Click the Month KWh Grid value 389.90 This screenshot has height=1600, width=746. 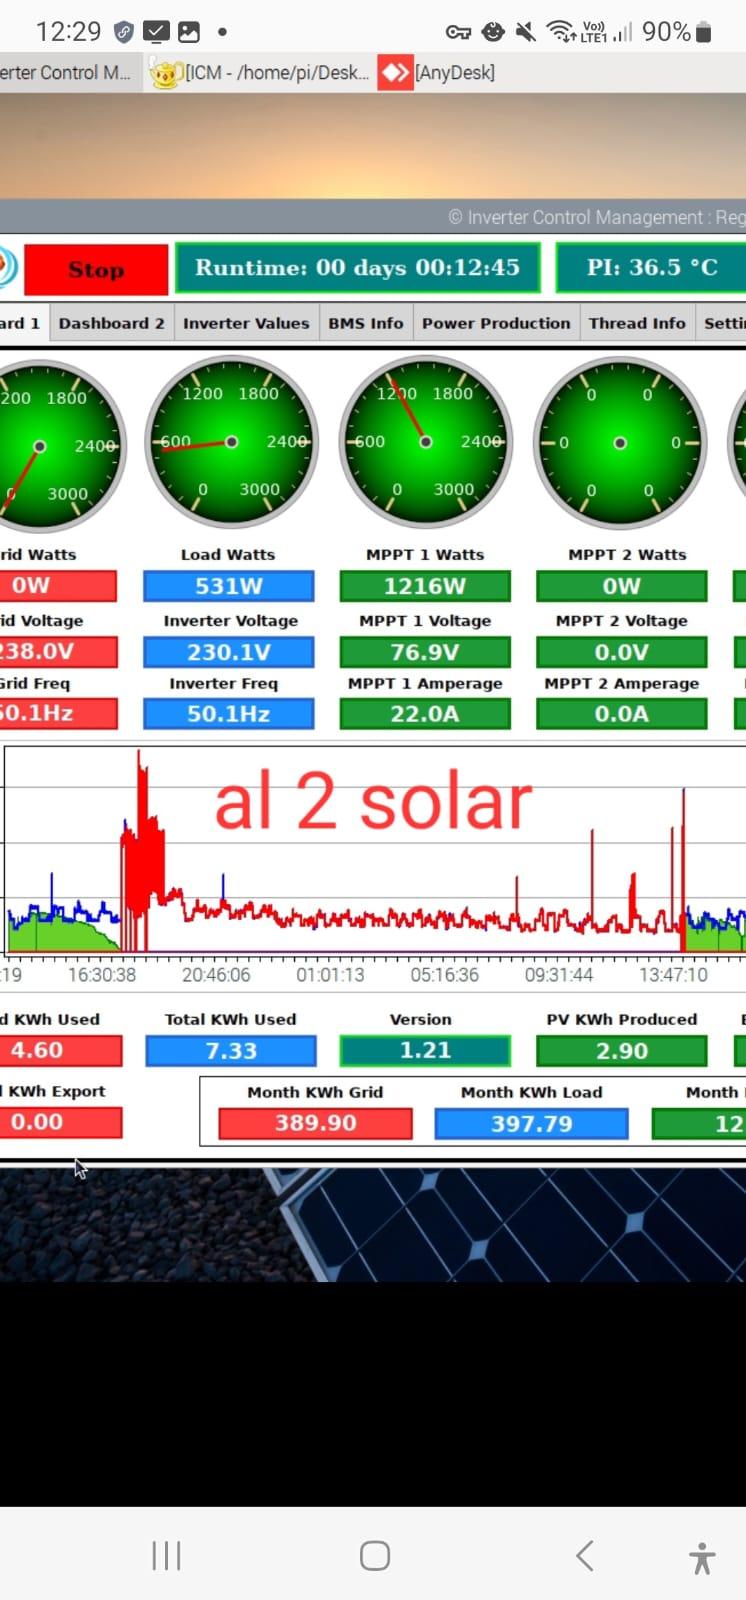point(315,1123)
